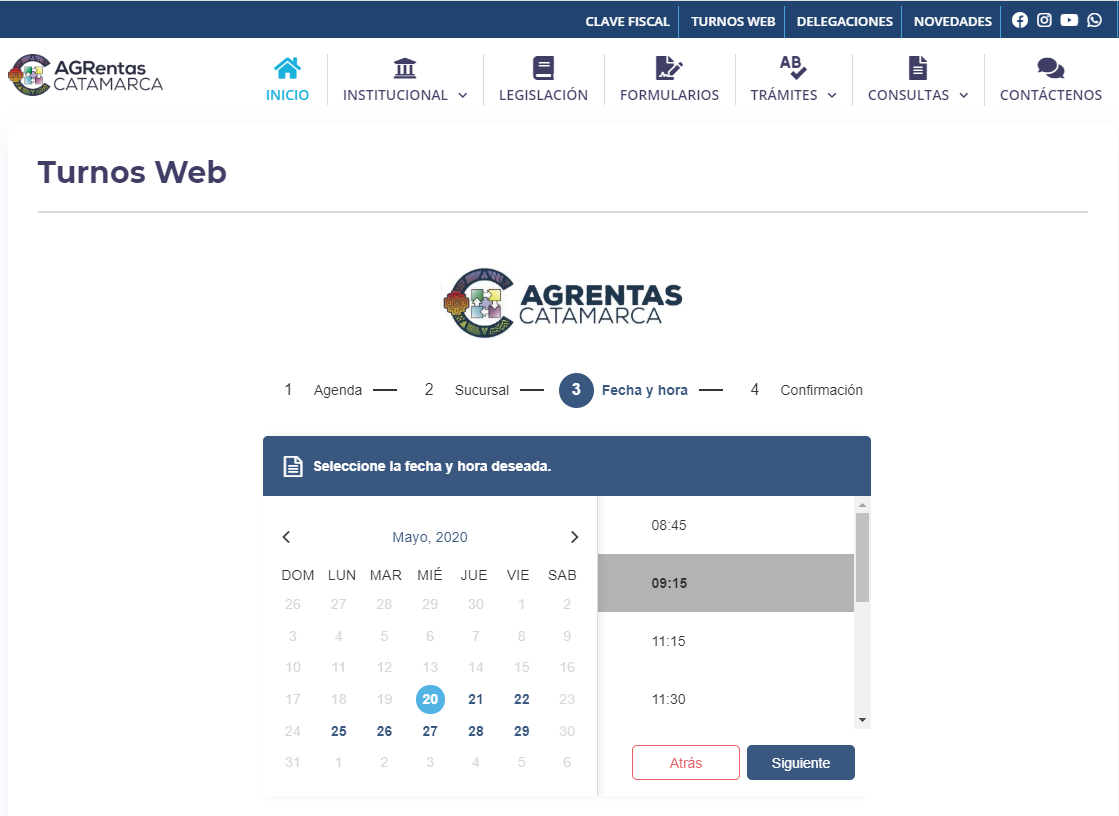Select step 1 Agenda
The width and height of the screenshot is (1119, 816).
coord(323,390)
